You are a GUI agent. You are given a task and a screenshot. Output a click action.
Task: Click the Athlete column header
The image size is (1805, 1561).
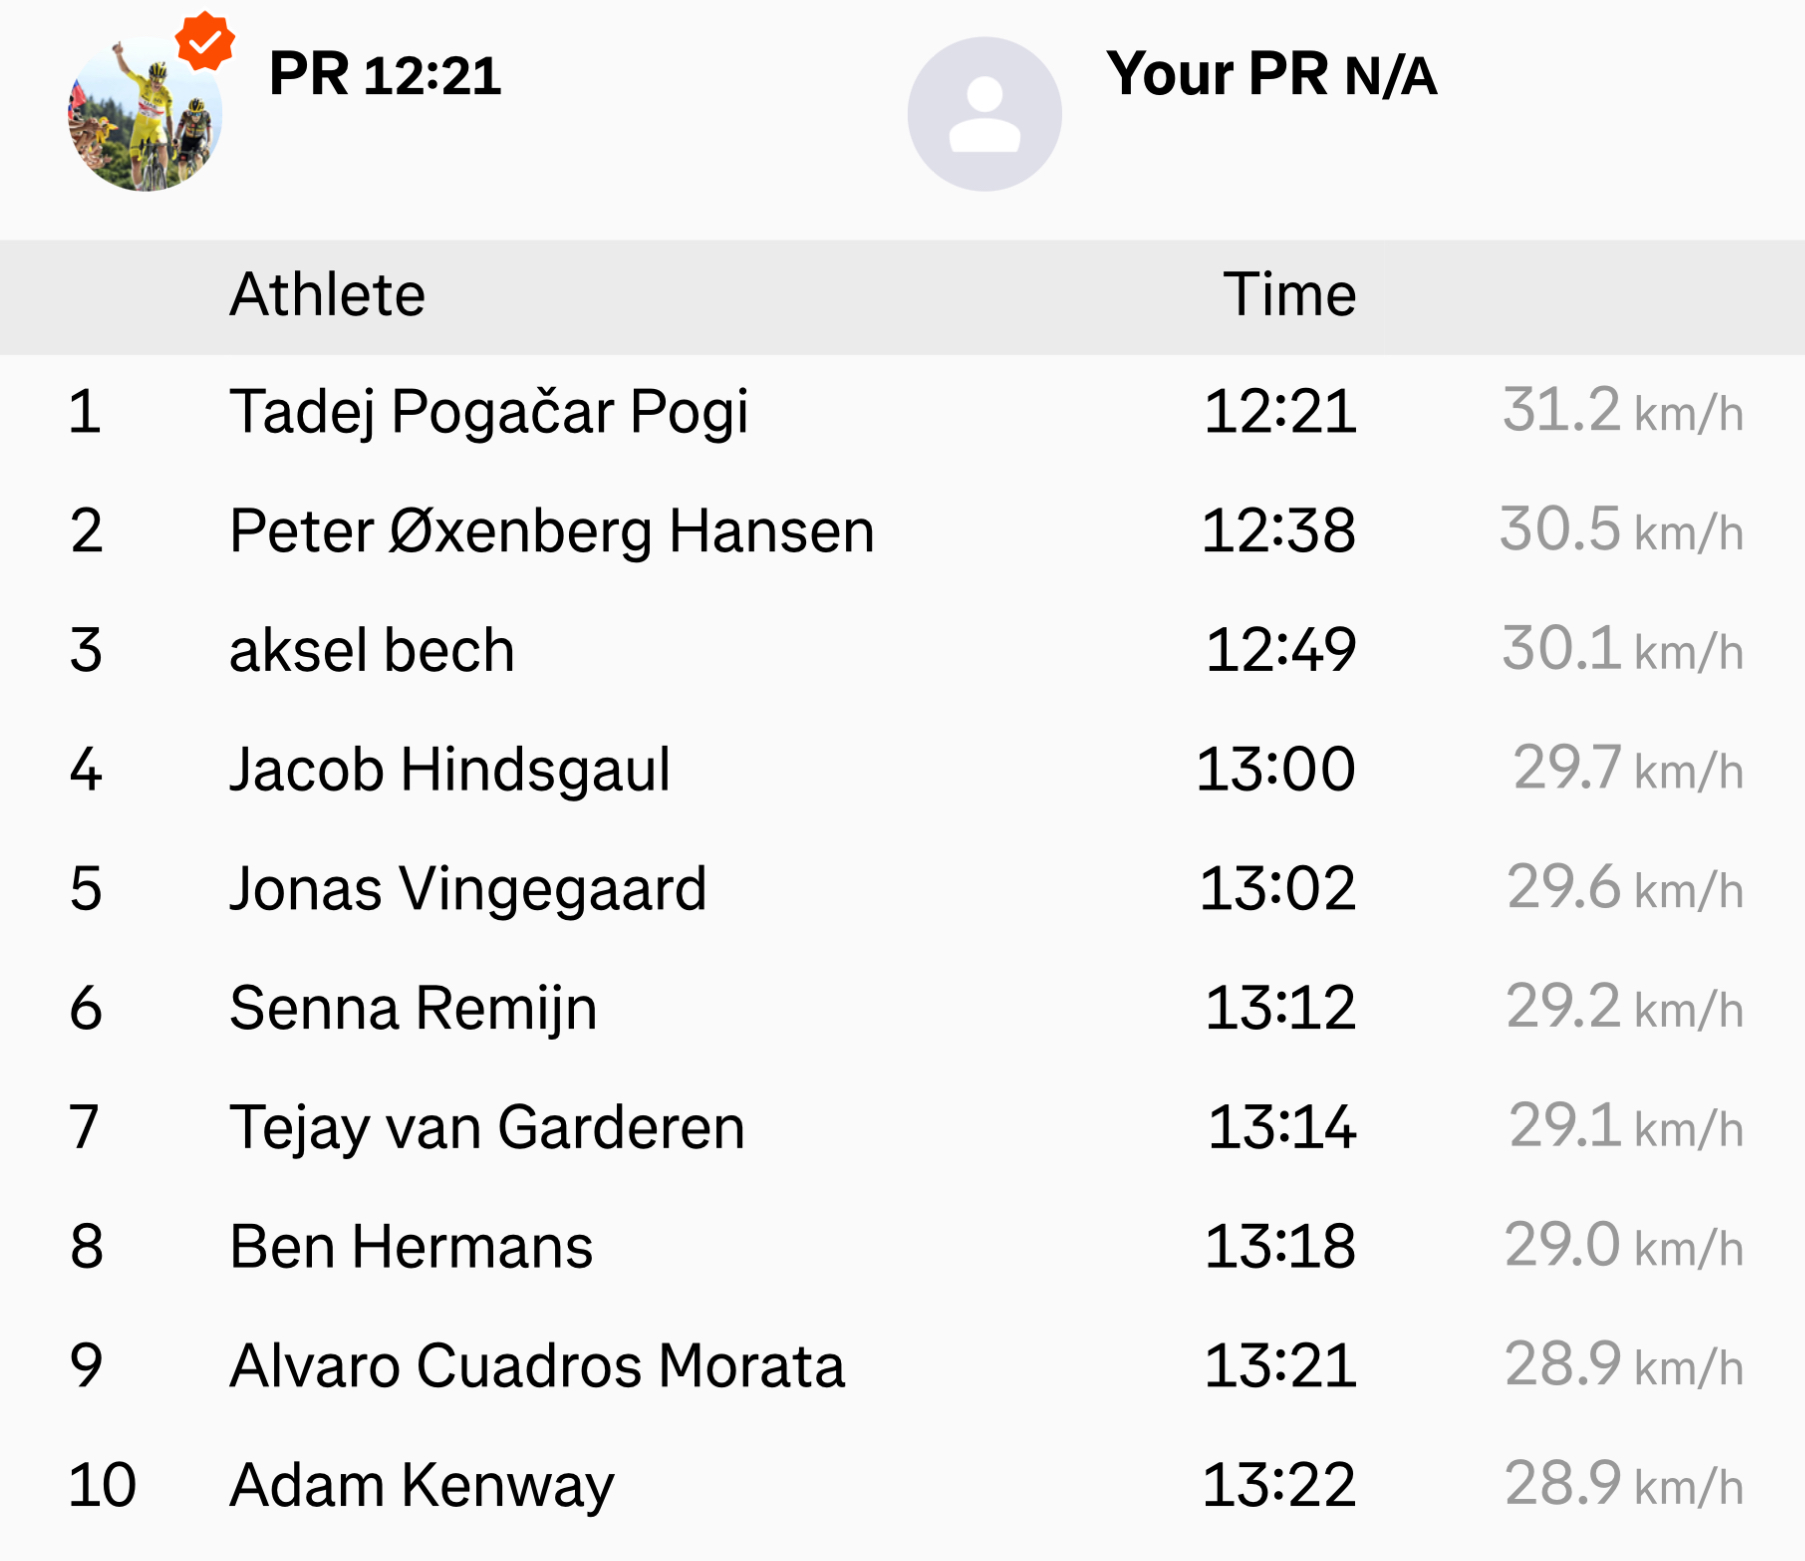(x=327, y=295)
